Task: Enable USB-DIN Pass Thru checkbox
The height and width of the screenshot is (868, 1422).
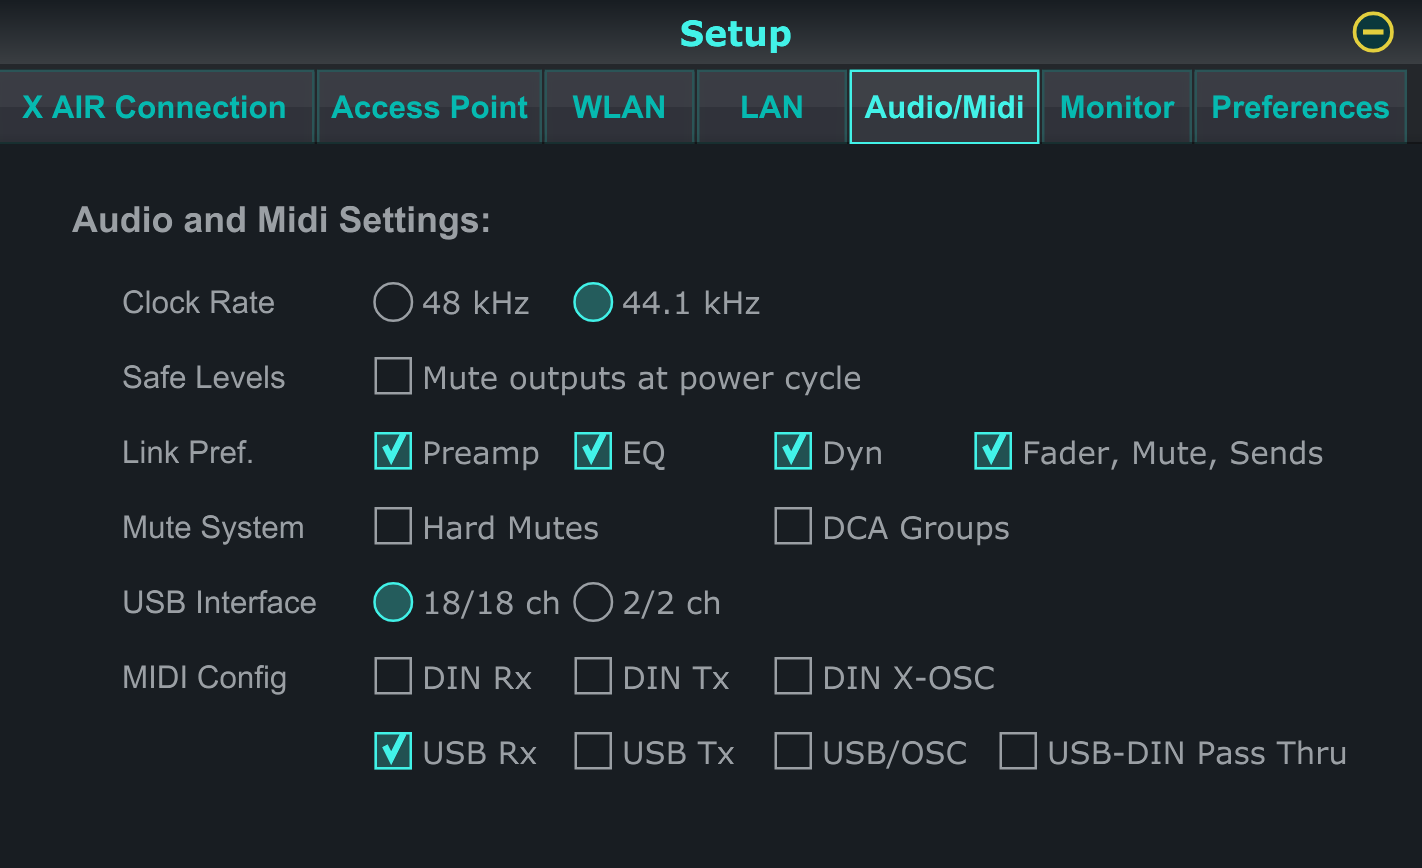Action: point(1018,752)
